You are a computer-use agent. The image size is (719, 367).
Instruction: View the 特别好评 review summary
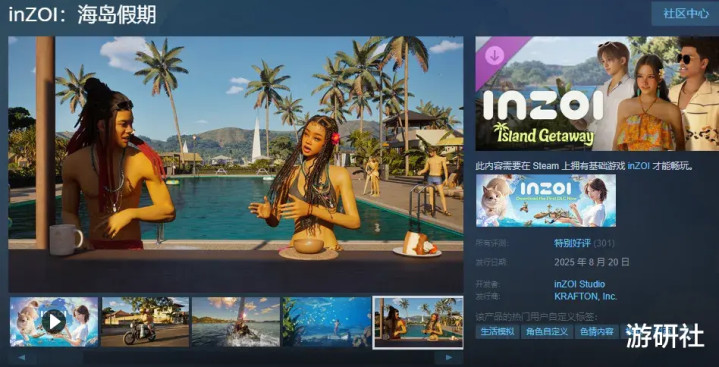(x=572, y=243)
